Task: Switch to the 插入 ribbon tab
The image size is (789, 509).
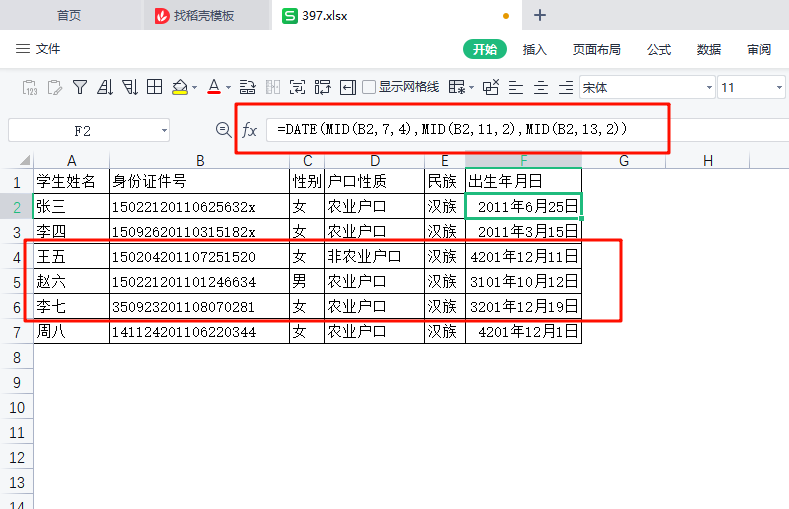Action: click(x=534, y=49)
